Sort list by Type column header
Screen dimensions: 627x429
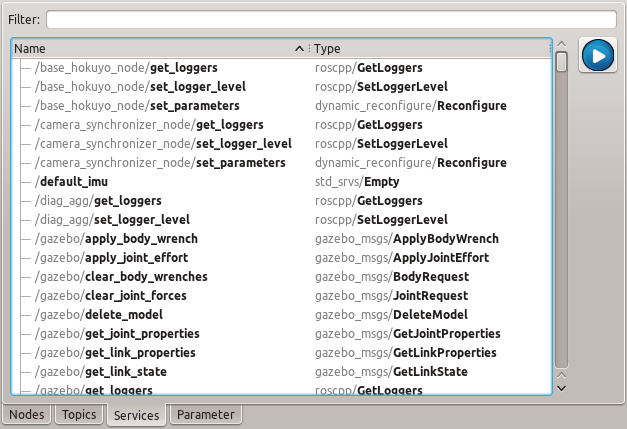click(430, 48)
